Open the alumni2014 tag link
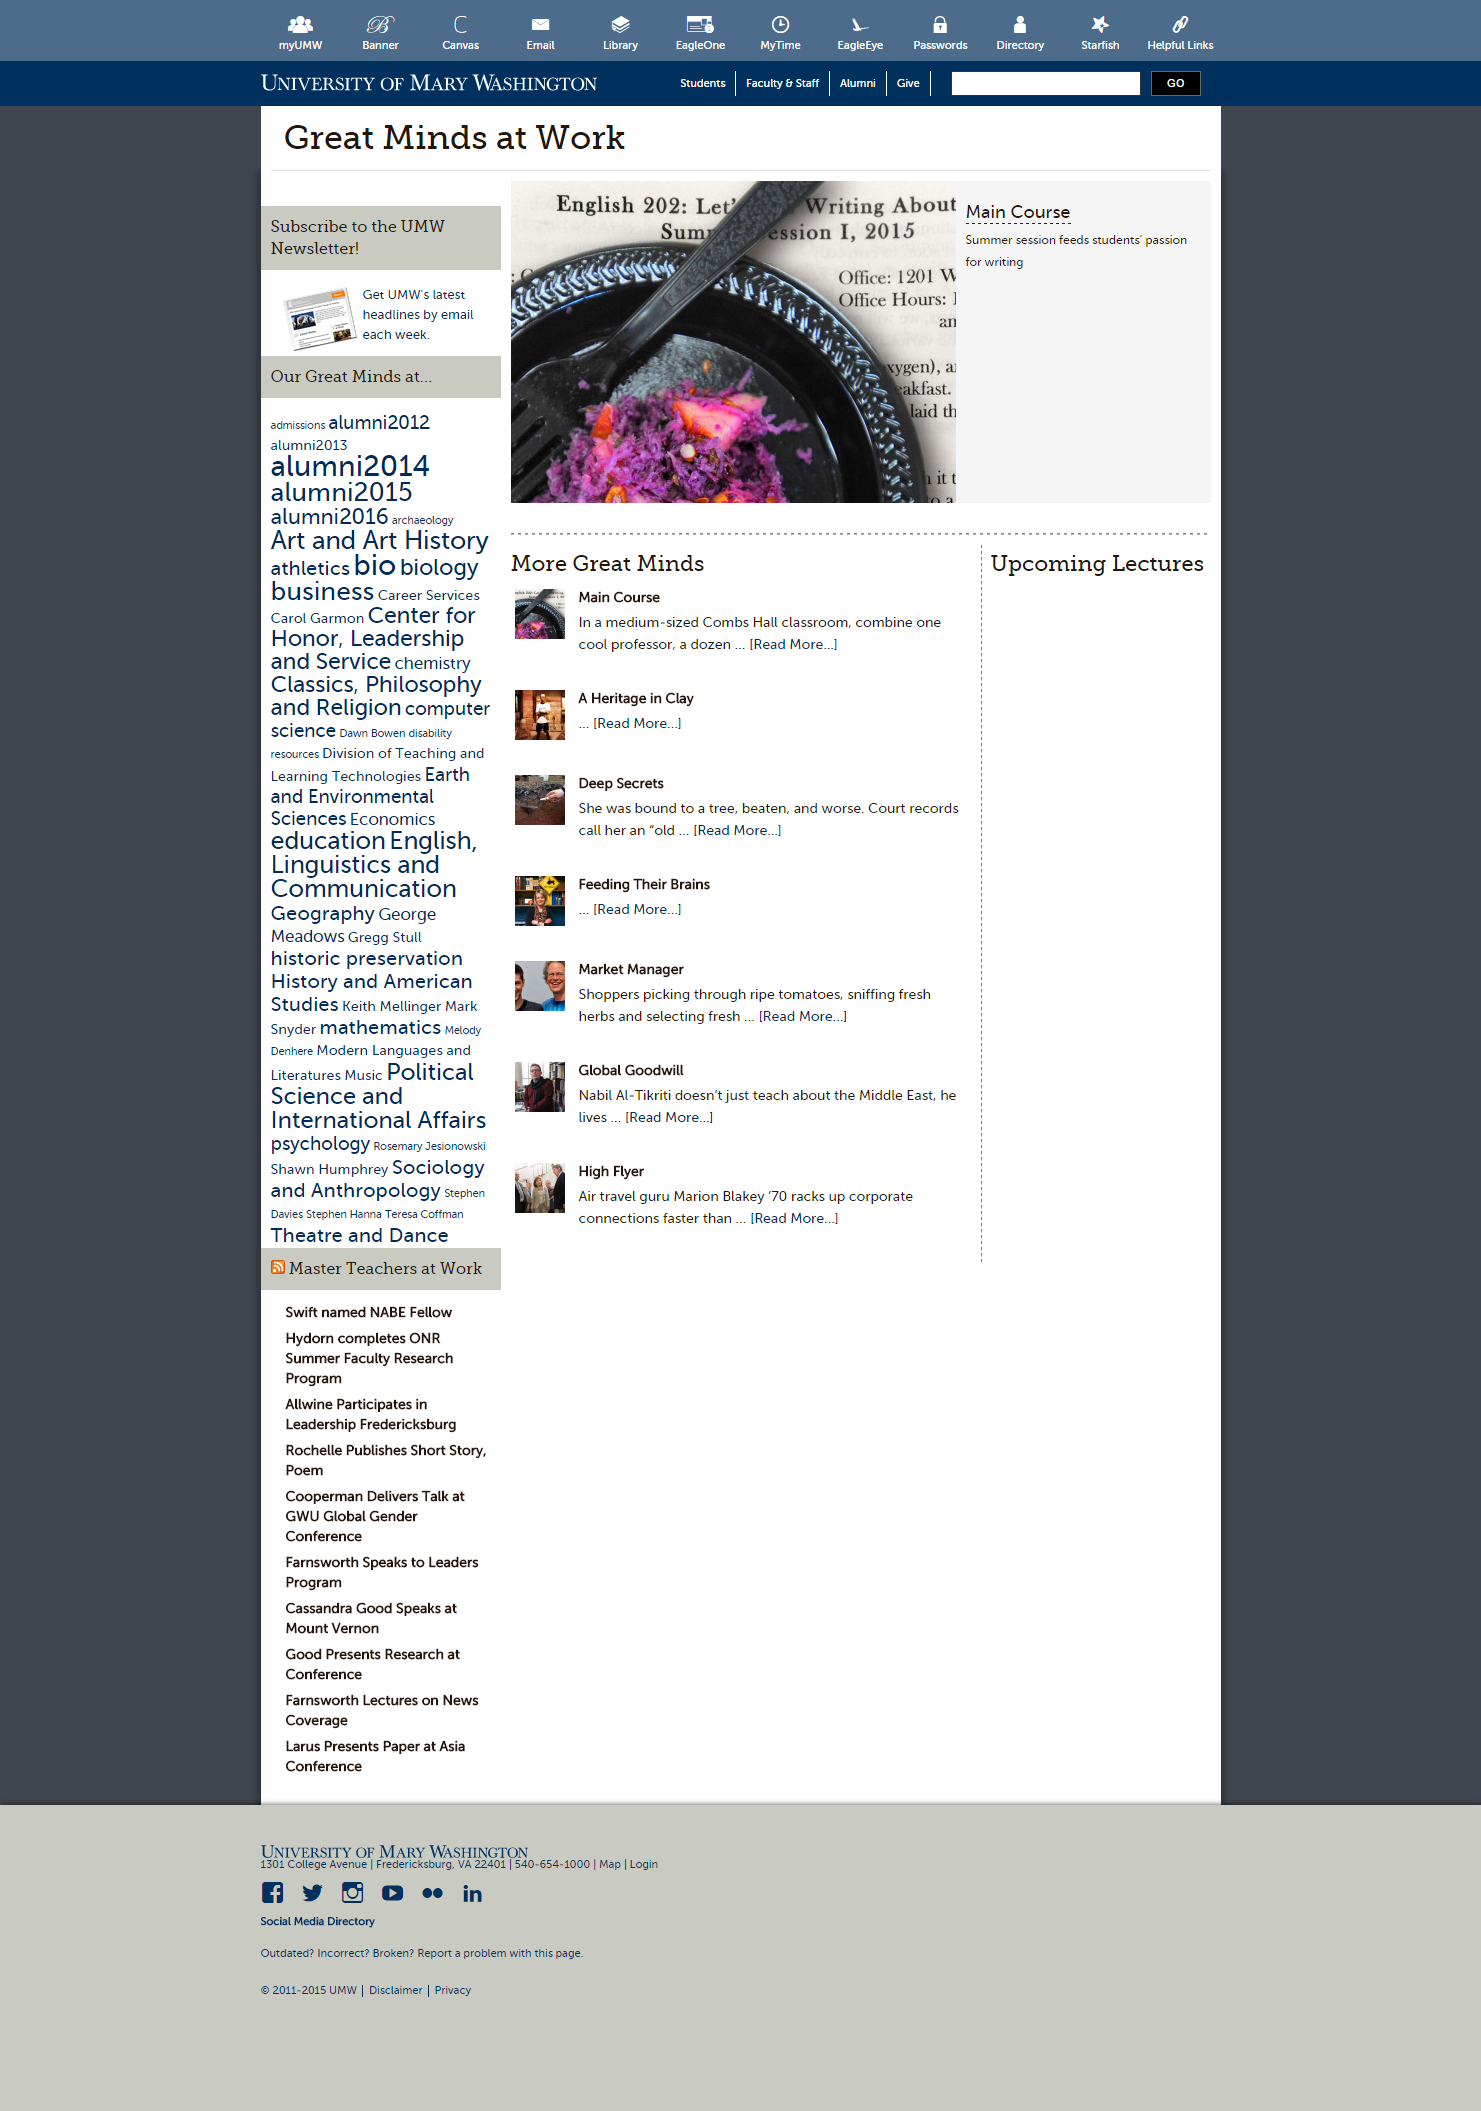Image resolution: width=1481 pixels, height=2111 pixels. pos(349,466)
